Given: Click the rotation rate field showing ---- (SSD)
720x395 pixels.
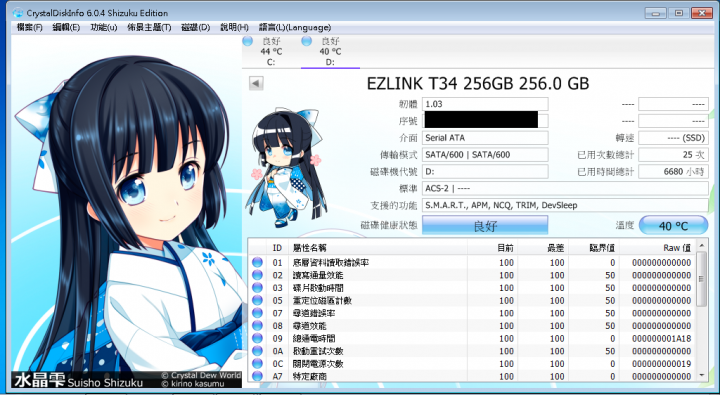Looking at the screenshot, I should tap(673, 138).
